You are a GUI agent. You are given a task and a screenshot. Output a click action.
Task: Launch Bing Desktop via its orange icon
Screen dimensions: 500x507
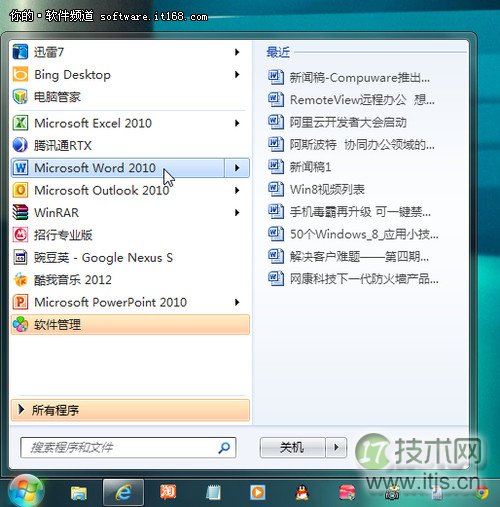tap(20, 74)
